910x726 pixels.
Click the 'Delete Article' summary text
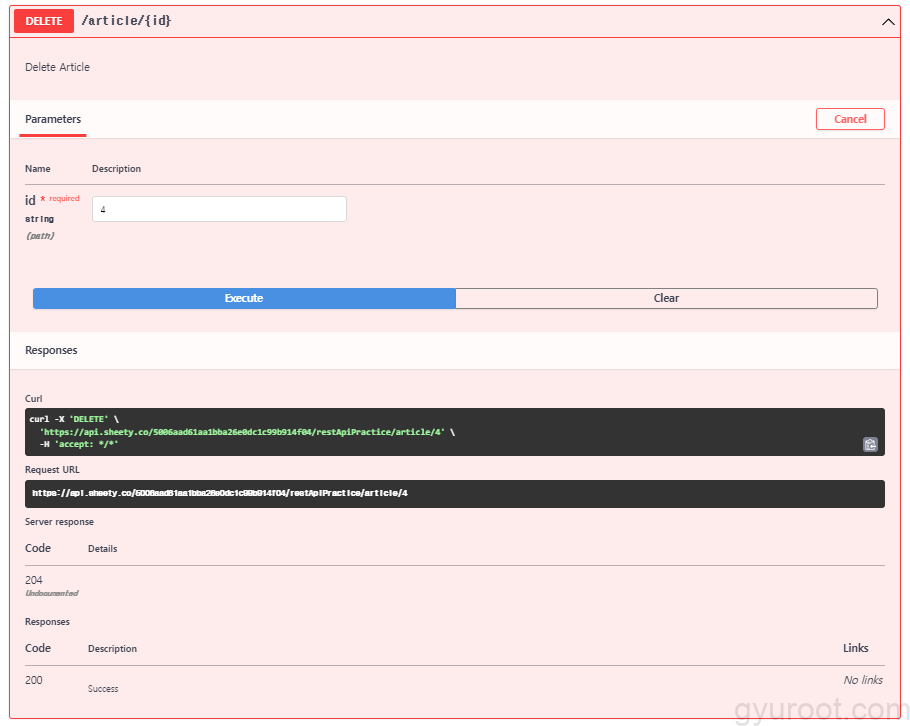click(x=57, y=67)
